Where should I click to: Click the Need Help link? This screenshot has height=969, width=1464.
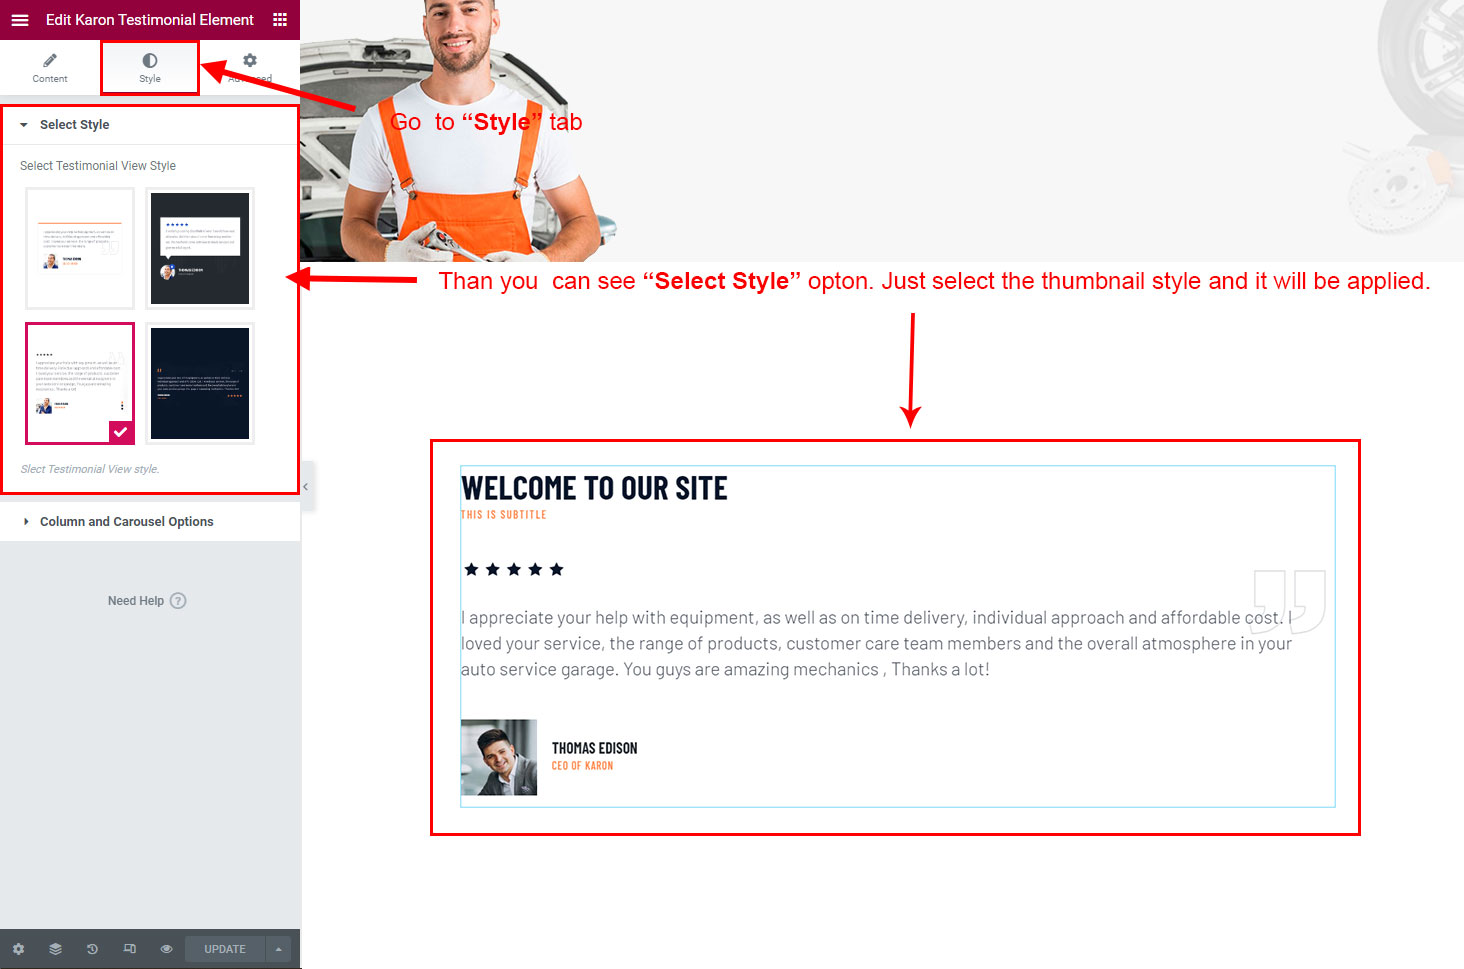click(136, 601)
